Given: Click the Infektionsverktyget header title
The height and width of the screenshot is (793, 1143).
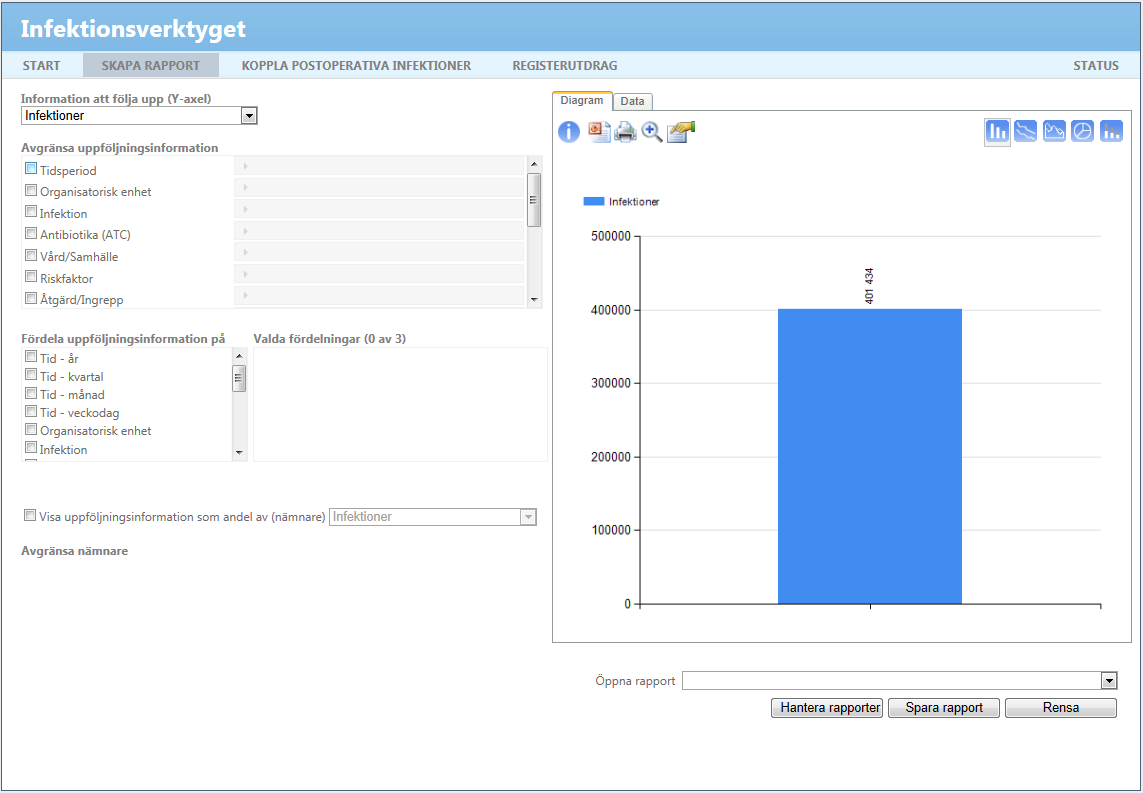Looking at the screenshot, I should (x=133, y=29).
